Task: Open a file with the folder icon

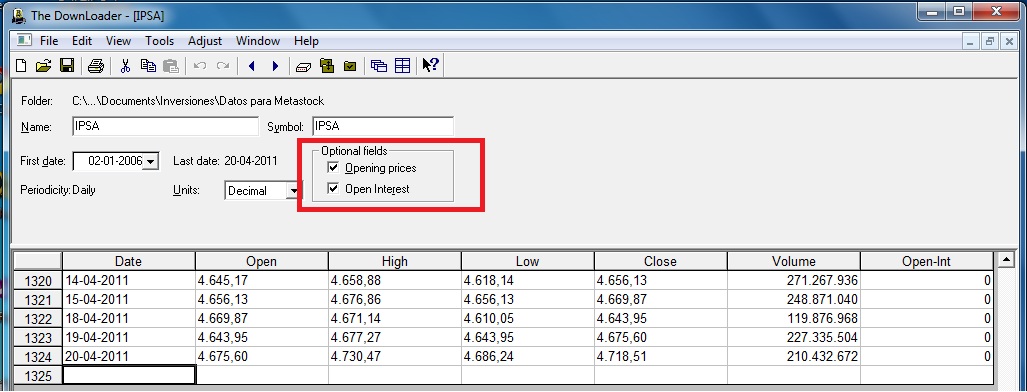Action: click(x=43, y=66)
